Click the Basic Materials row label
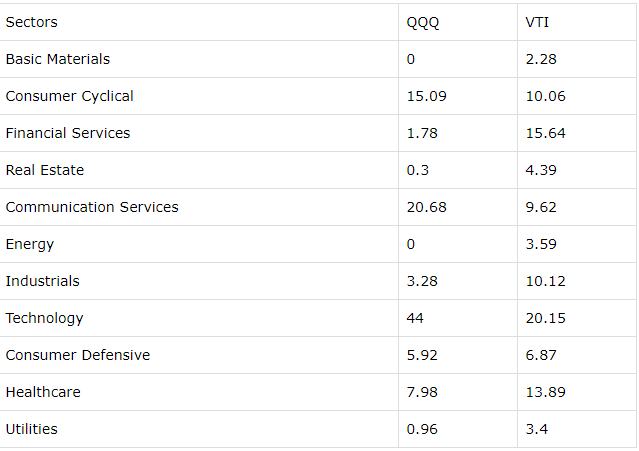The height and width of the screenshot is (451, 639). coord(57,59)
